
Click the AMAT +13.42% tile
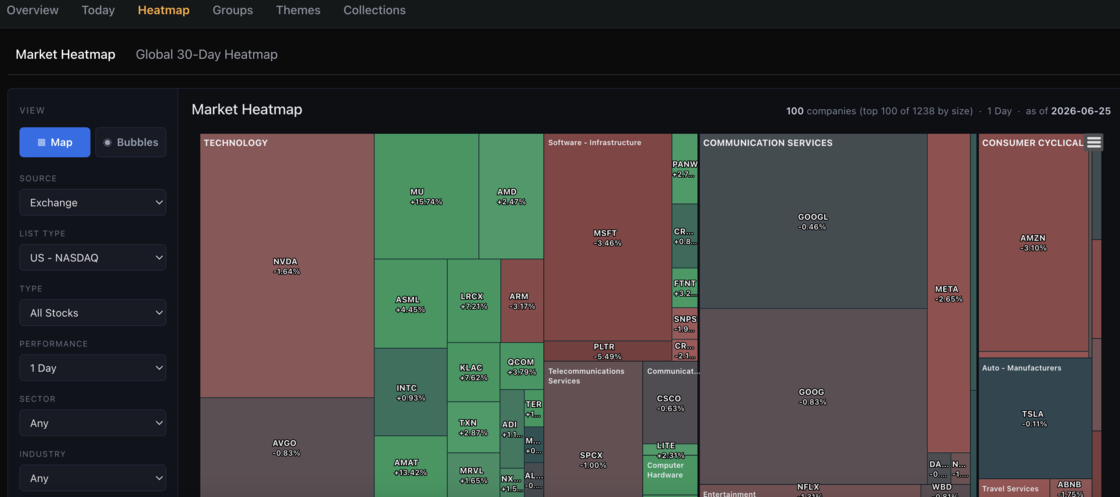tap(411, 467)
